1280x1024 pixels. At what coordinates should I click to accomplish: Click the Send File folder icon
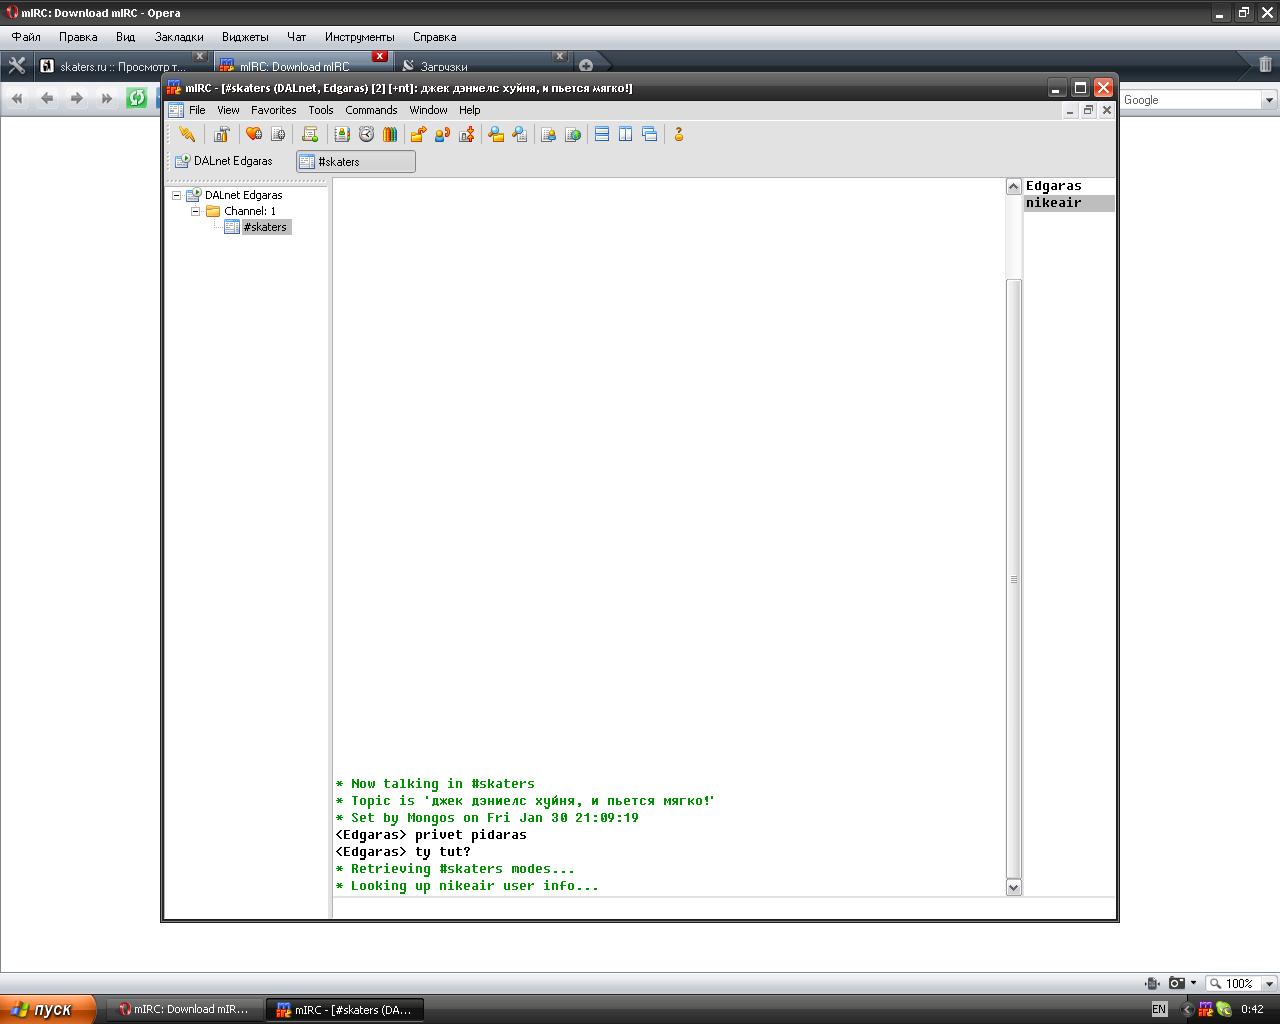[x=418, y=134]
